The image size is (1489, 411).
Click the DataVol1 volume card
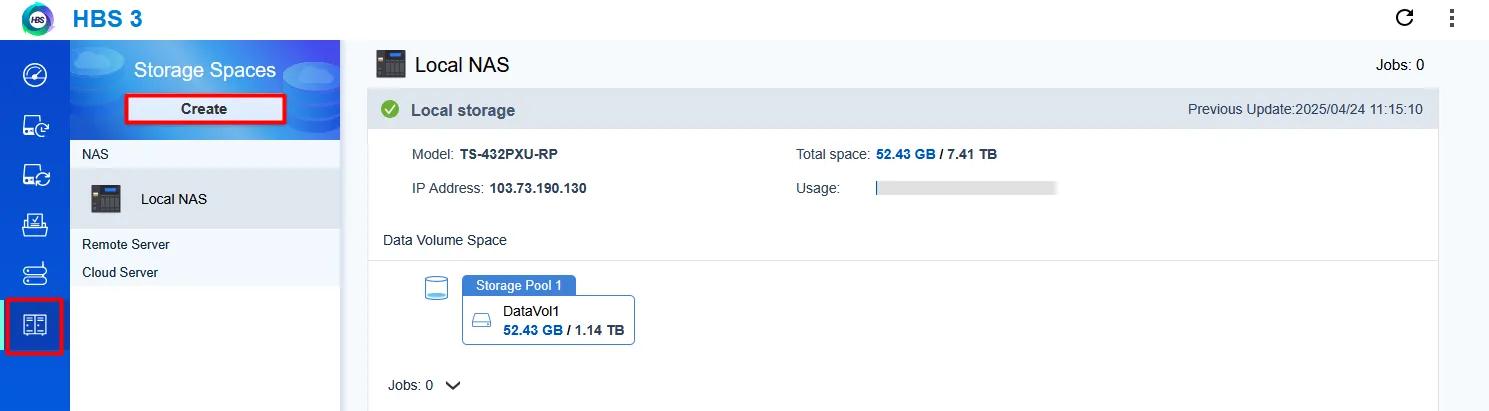548,320
